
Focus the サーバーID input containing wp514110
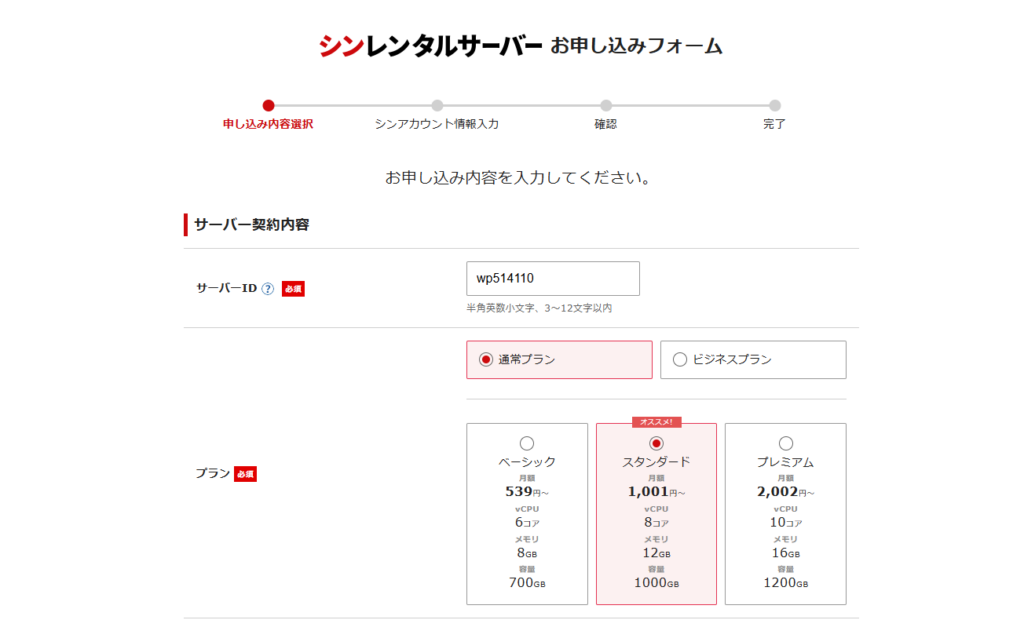(x=552, y=279)
